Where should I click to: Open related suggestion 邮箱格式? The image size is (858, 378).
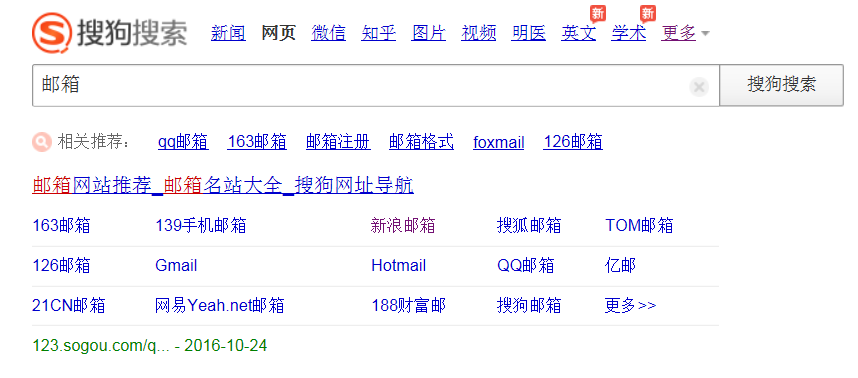coord(421,142)
